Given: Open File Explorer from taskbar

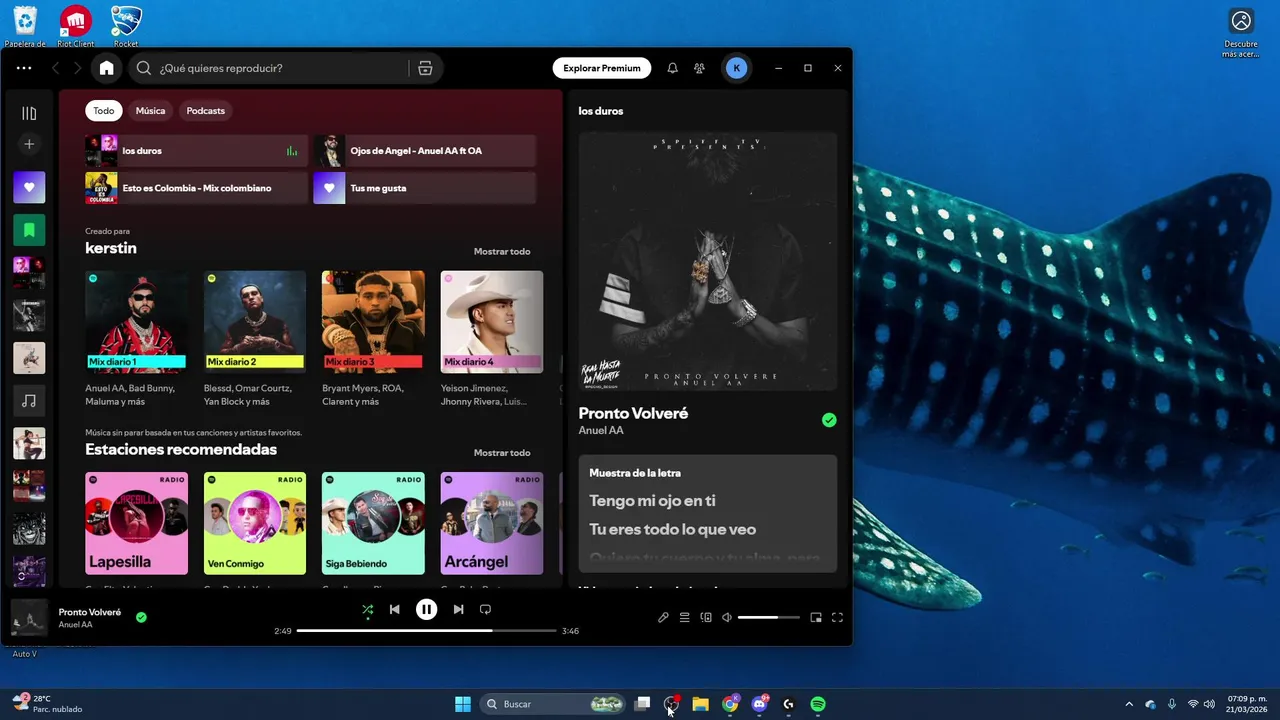Looking at the screenshot, I should coord(700,704).
